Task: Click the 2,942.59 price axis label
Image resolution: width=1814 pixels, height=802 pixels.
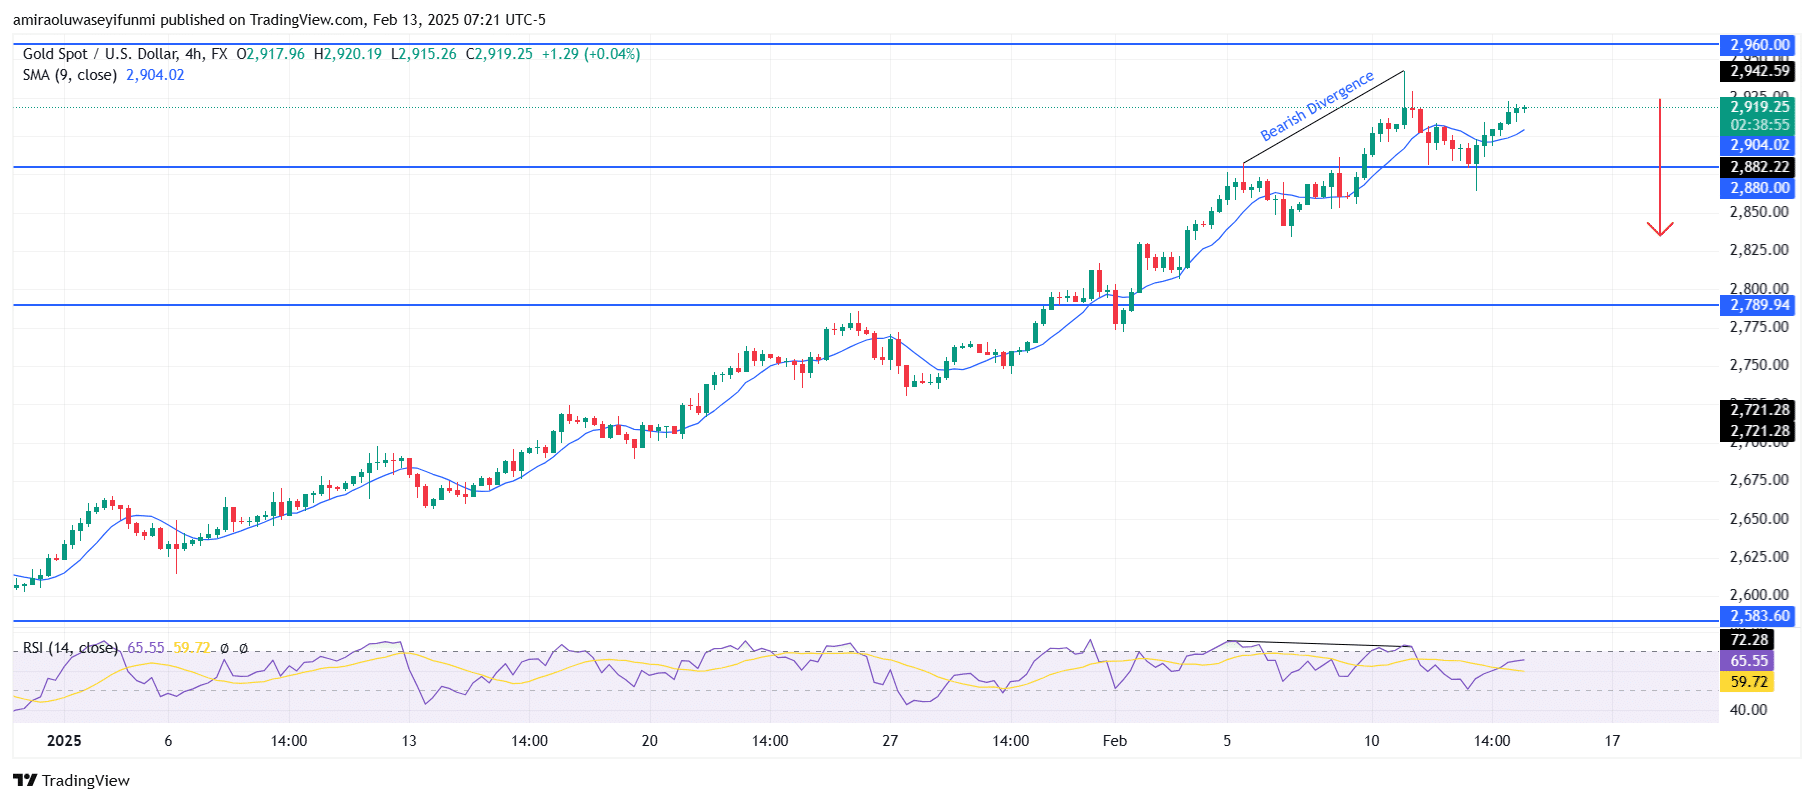Action: [x=1759, y=71]
